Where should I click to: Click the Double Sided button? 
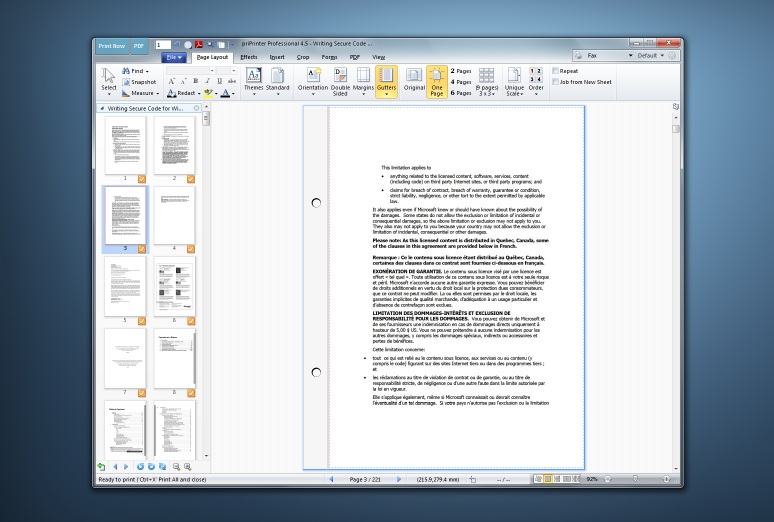pos(340,81)
